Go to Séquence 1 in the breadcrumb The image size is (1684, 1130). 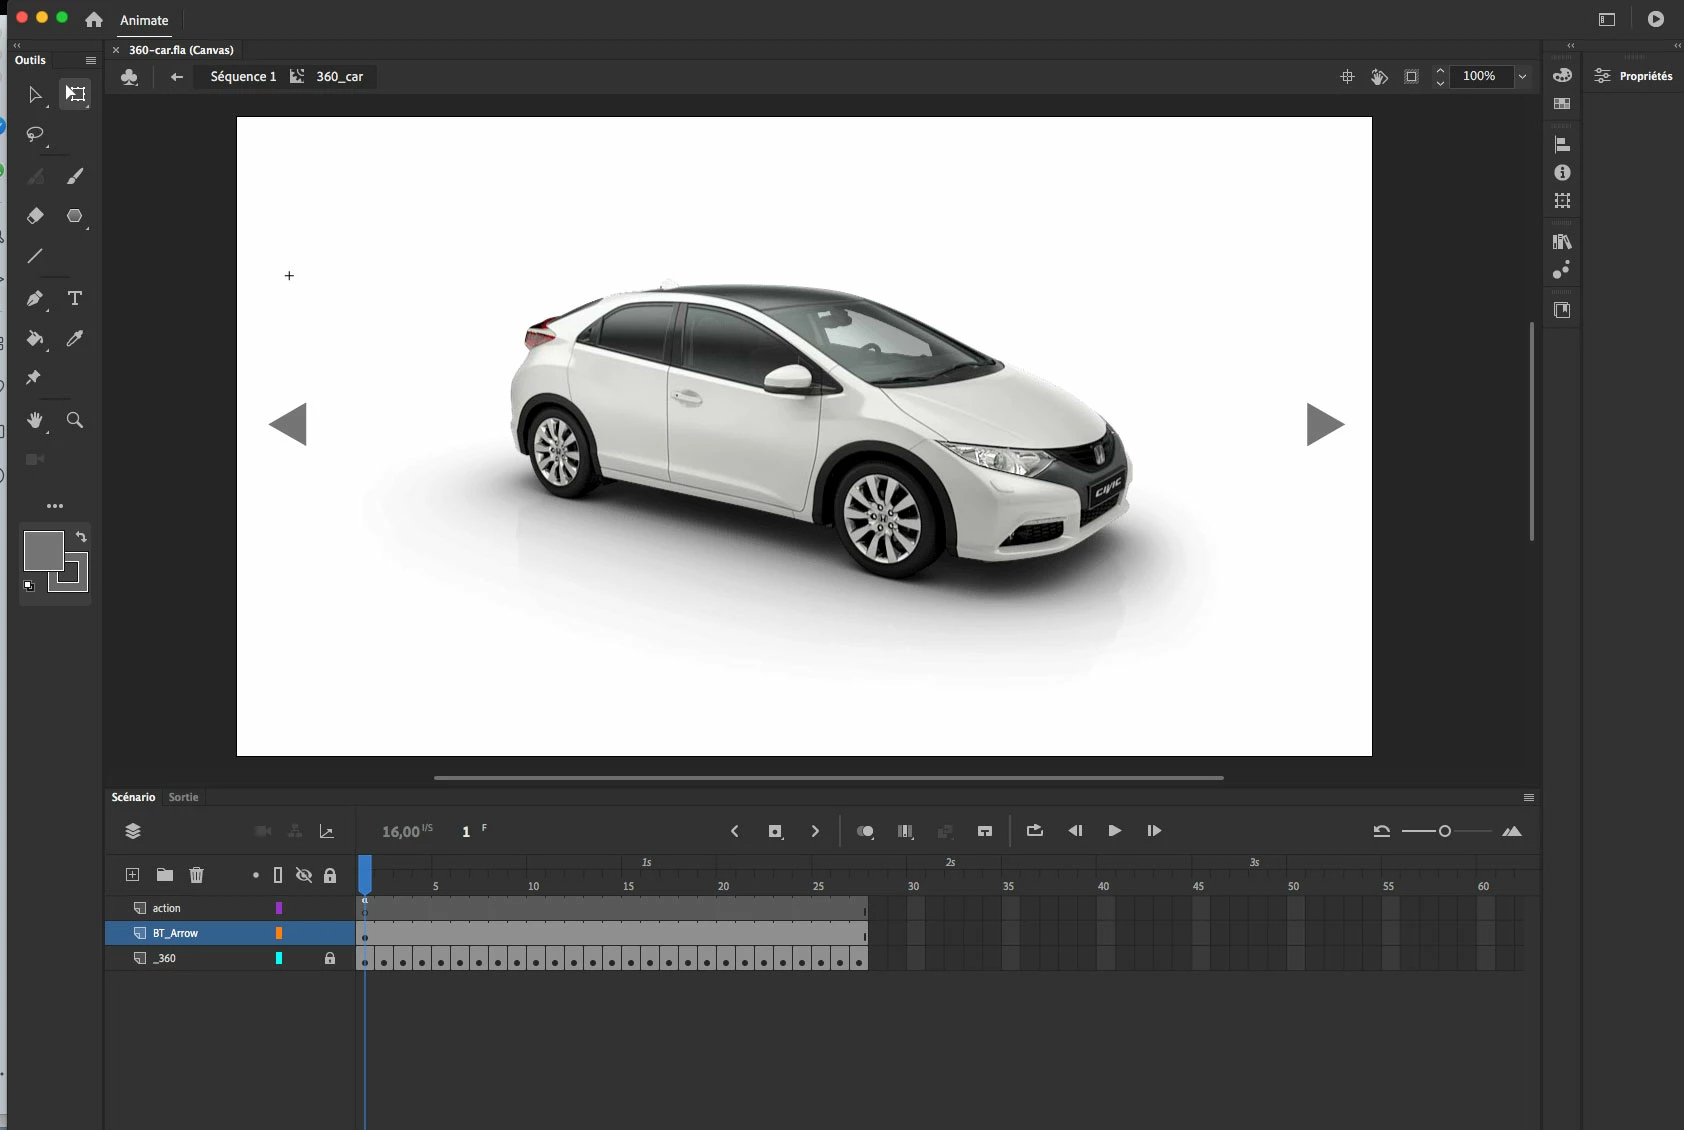(x=243, y=77)
